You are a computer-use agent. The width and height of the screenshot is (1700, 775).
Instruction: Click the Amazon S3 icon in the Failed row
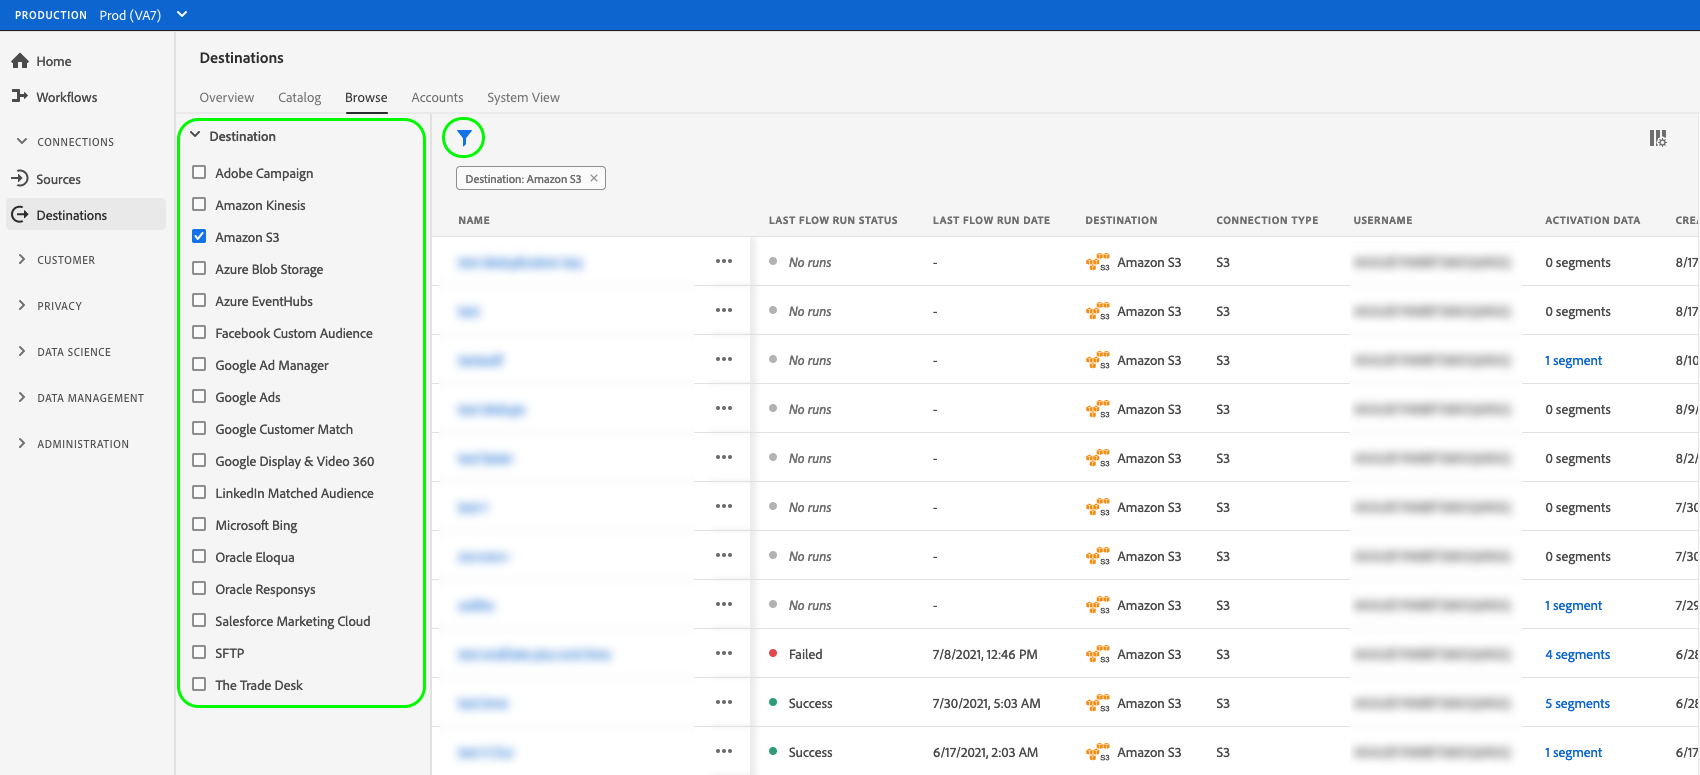[1098, 654]
